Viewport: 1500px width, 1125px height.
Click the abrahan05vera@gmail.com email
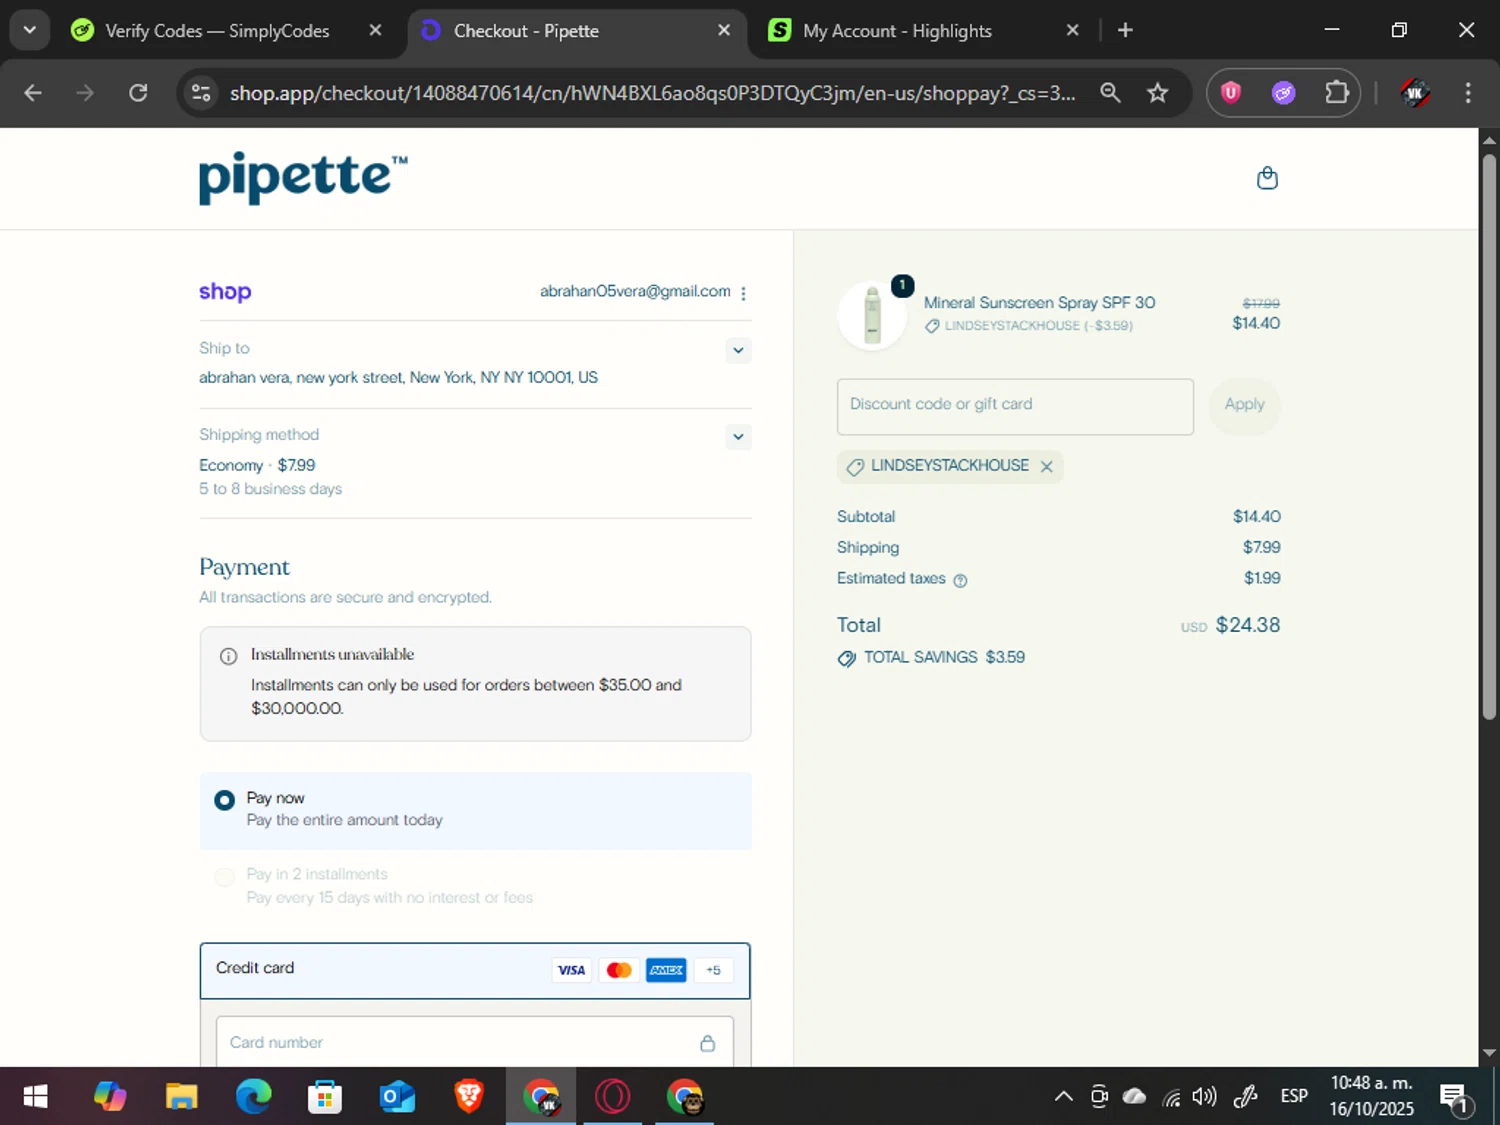coord(635,291)
